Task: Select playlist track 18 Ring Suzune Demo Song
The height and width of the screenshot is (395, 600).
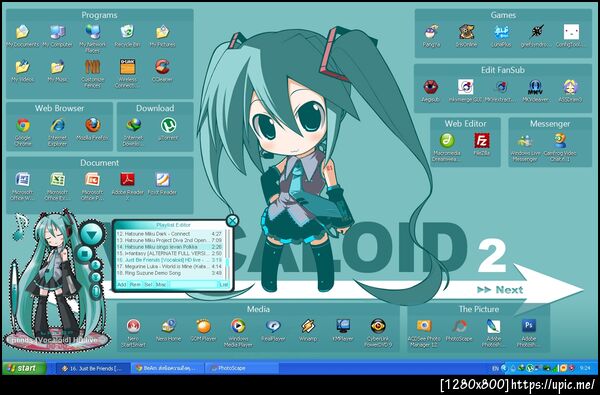Action: tap(170, 273)
